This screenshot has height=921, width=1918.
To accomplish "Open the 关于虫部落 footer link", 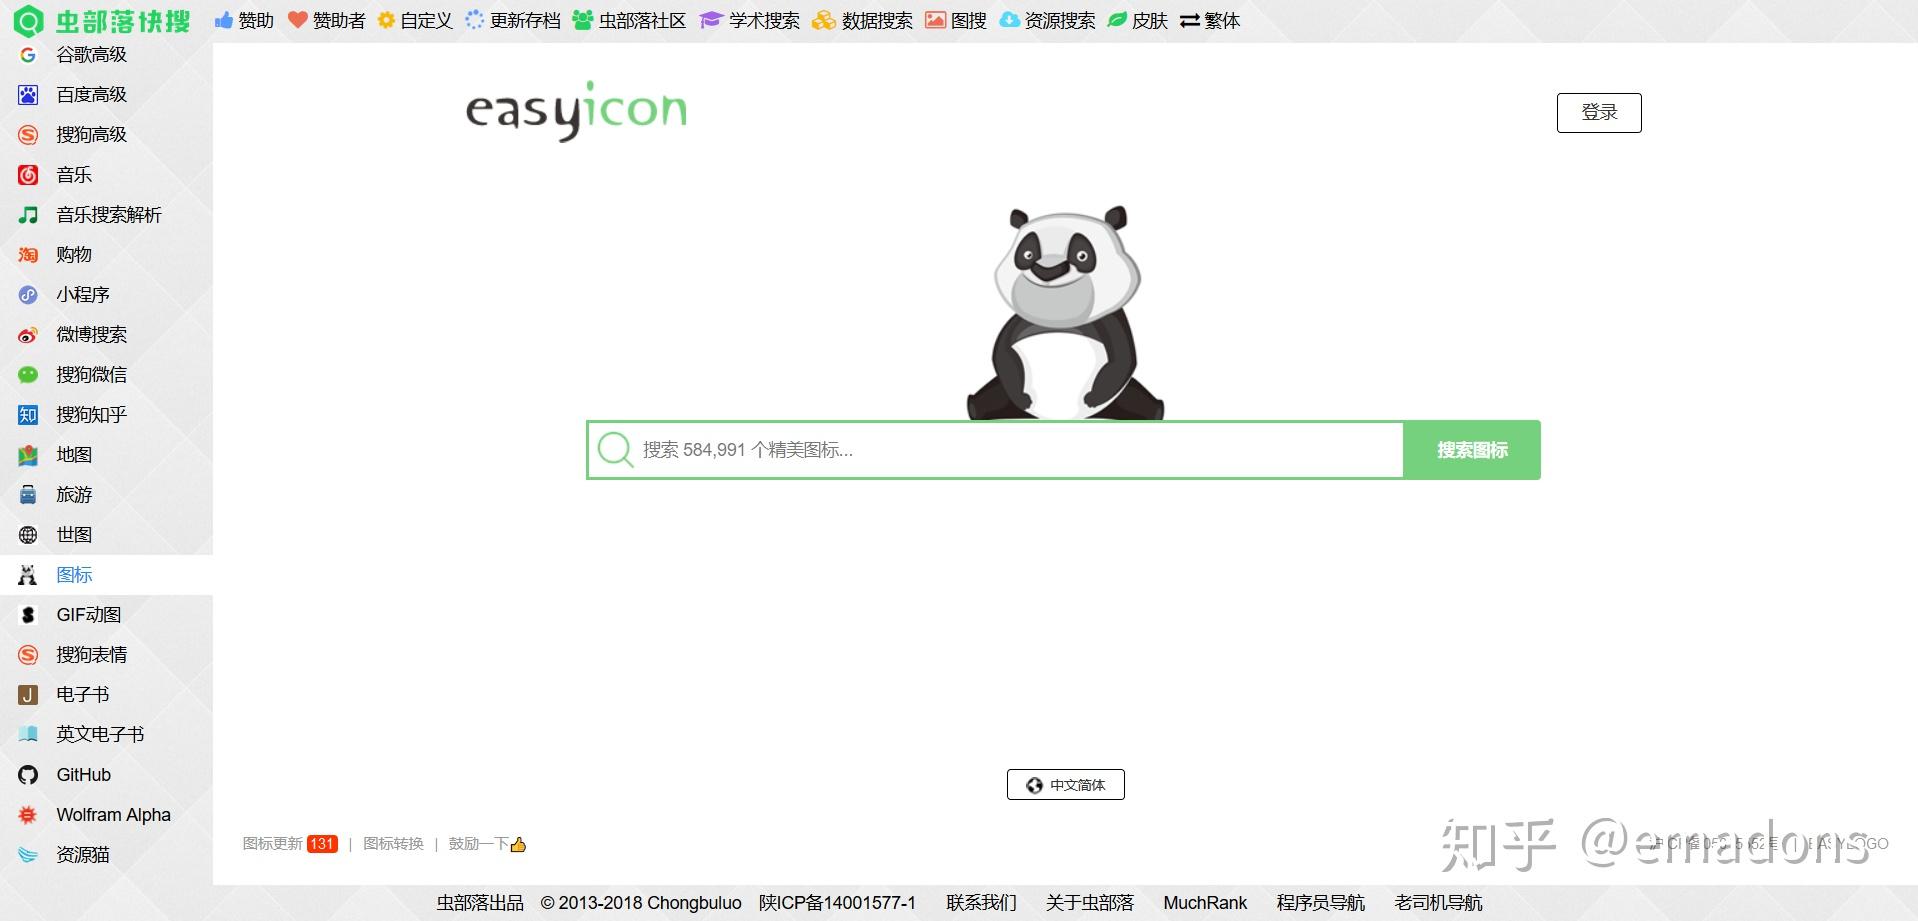I will click(1089, 903).
